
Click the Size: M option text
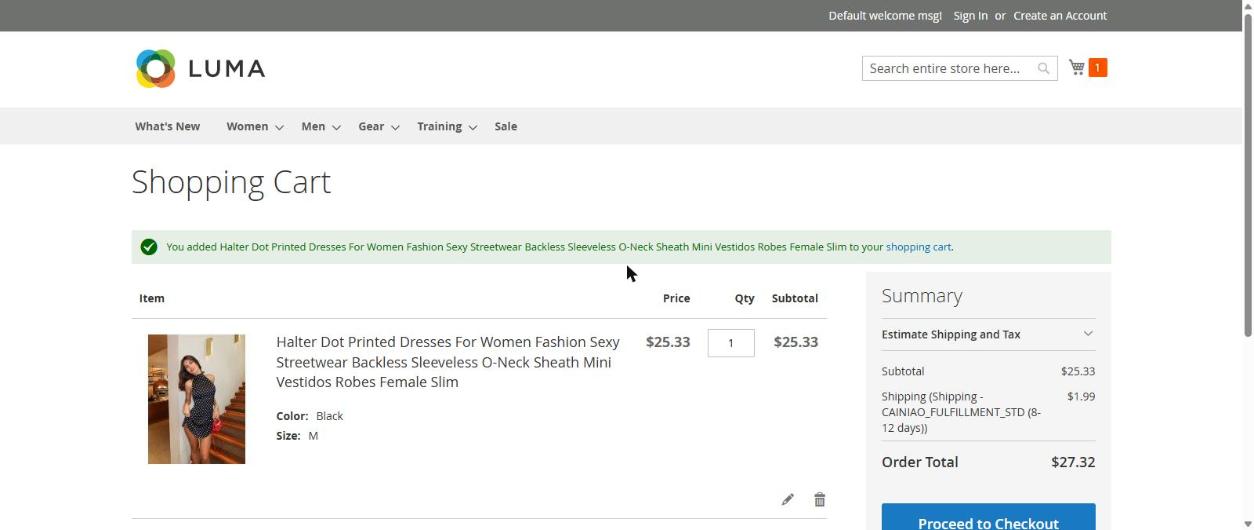pos(297,436)
